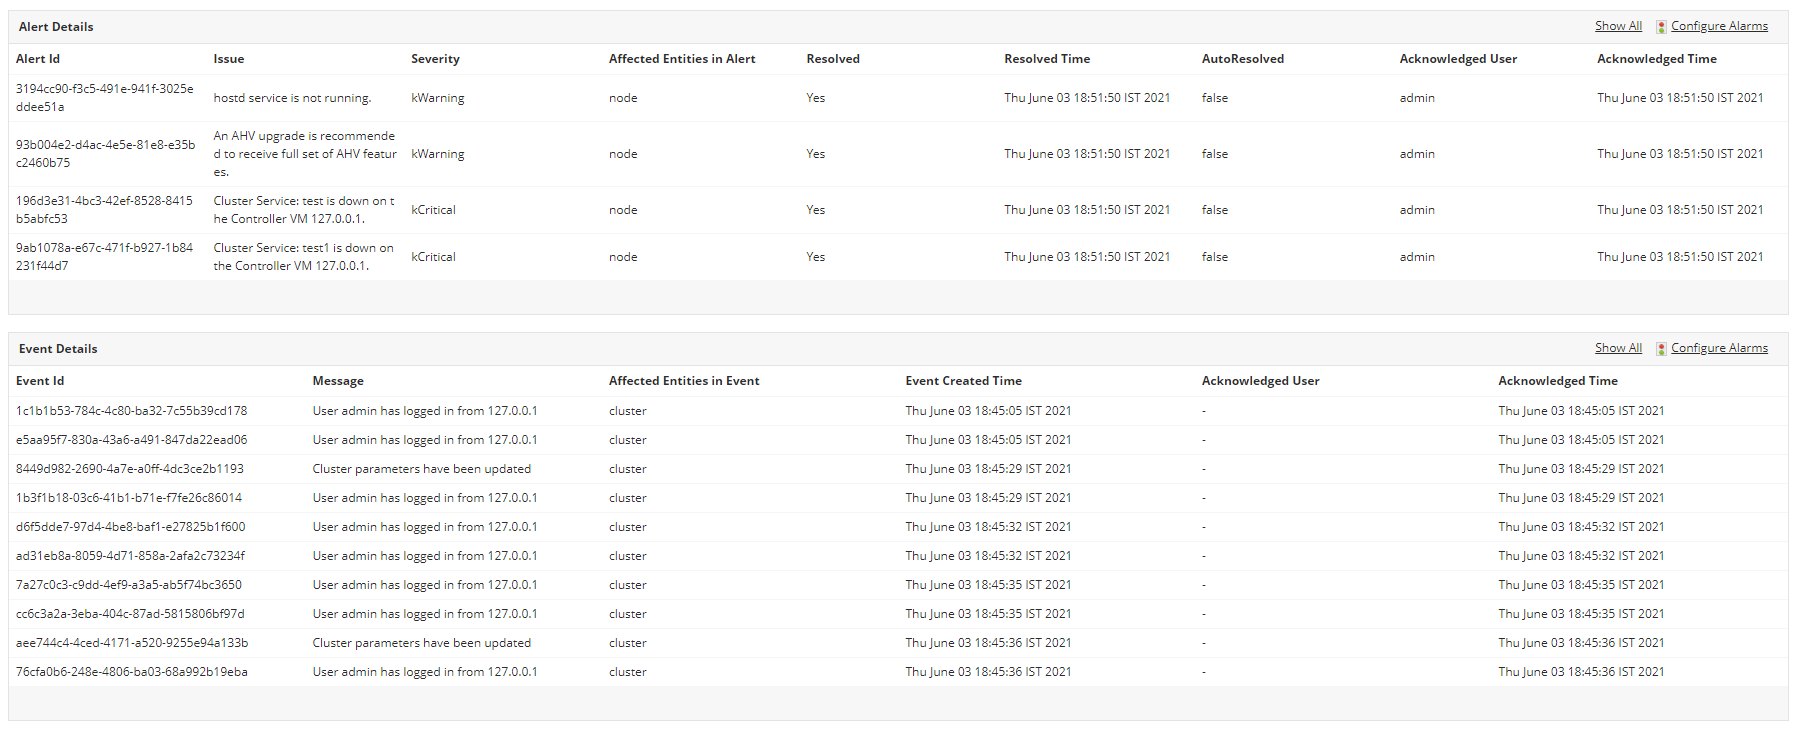
Task: Click Show All in Alert Details panel
Action: click(x=1618, y=26)
